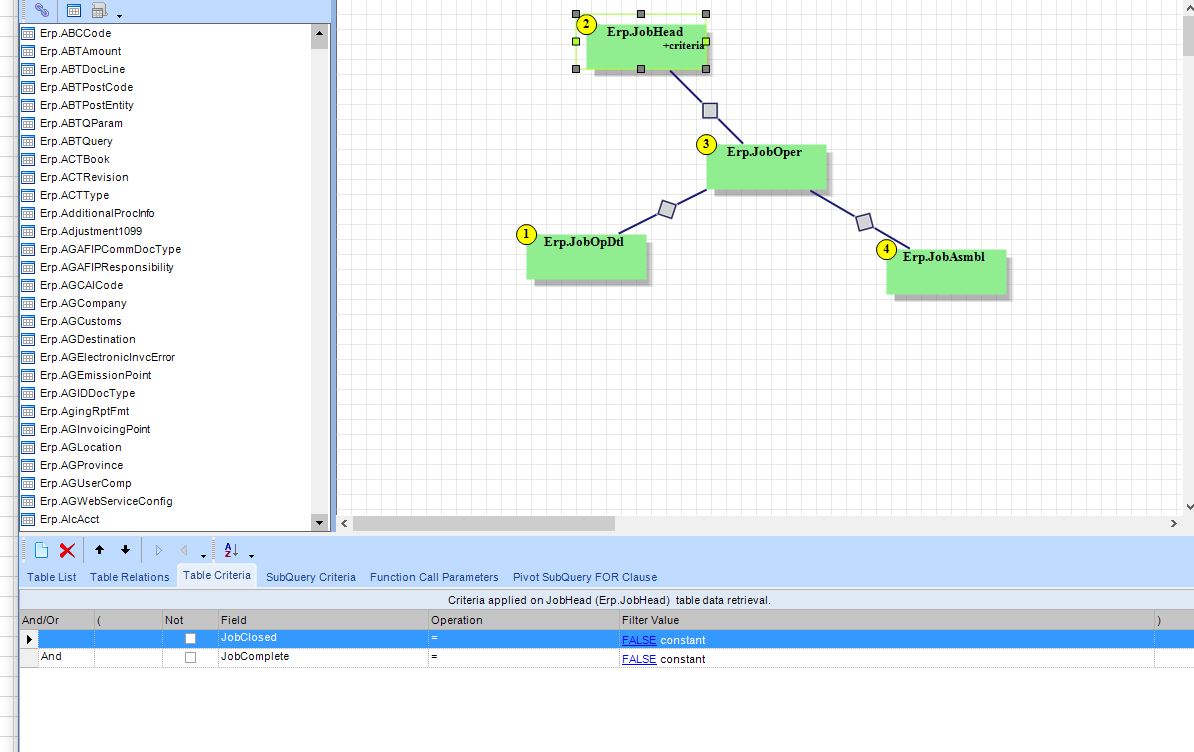Open Pivot SubQuery FOR Clause tab

(x=585, y=577)
